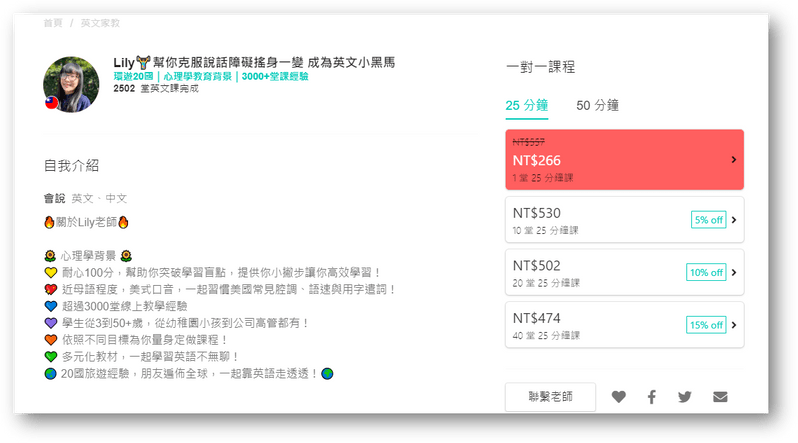Click the 10% off discount badge
This screenshot has width=798, height=443.
coord(705,272)
